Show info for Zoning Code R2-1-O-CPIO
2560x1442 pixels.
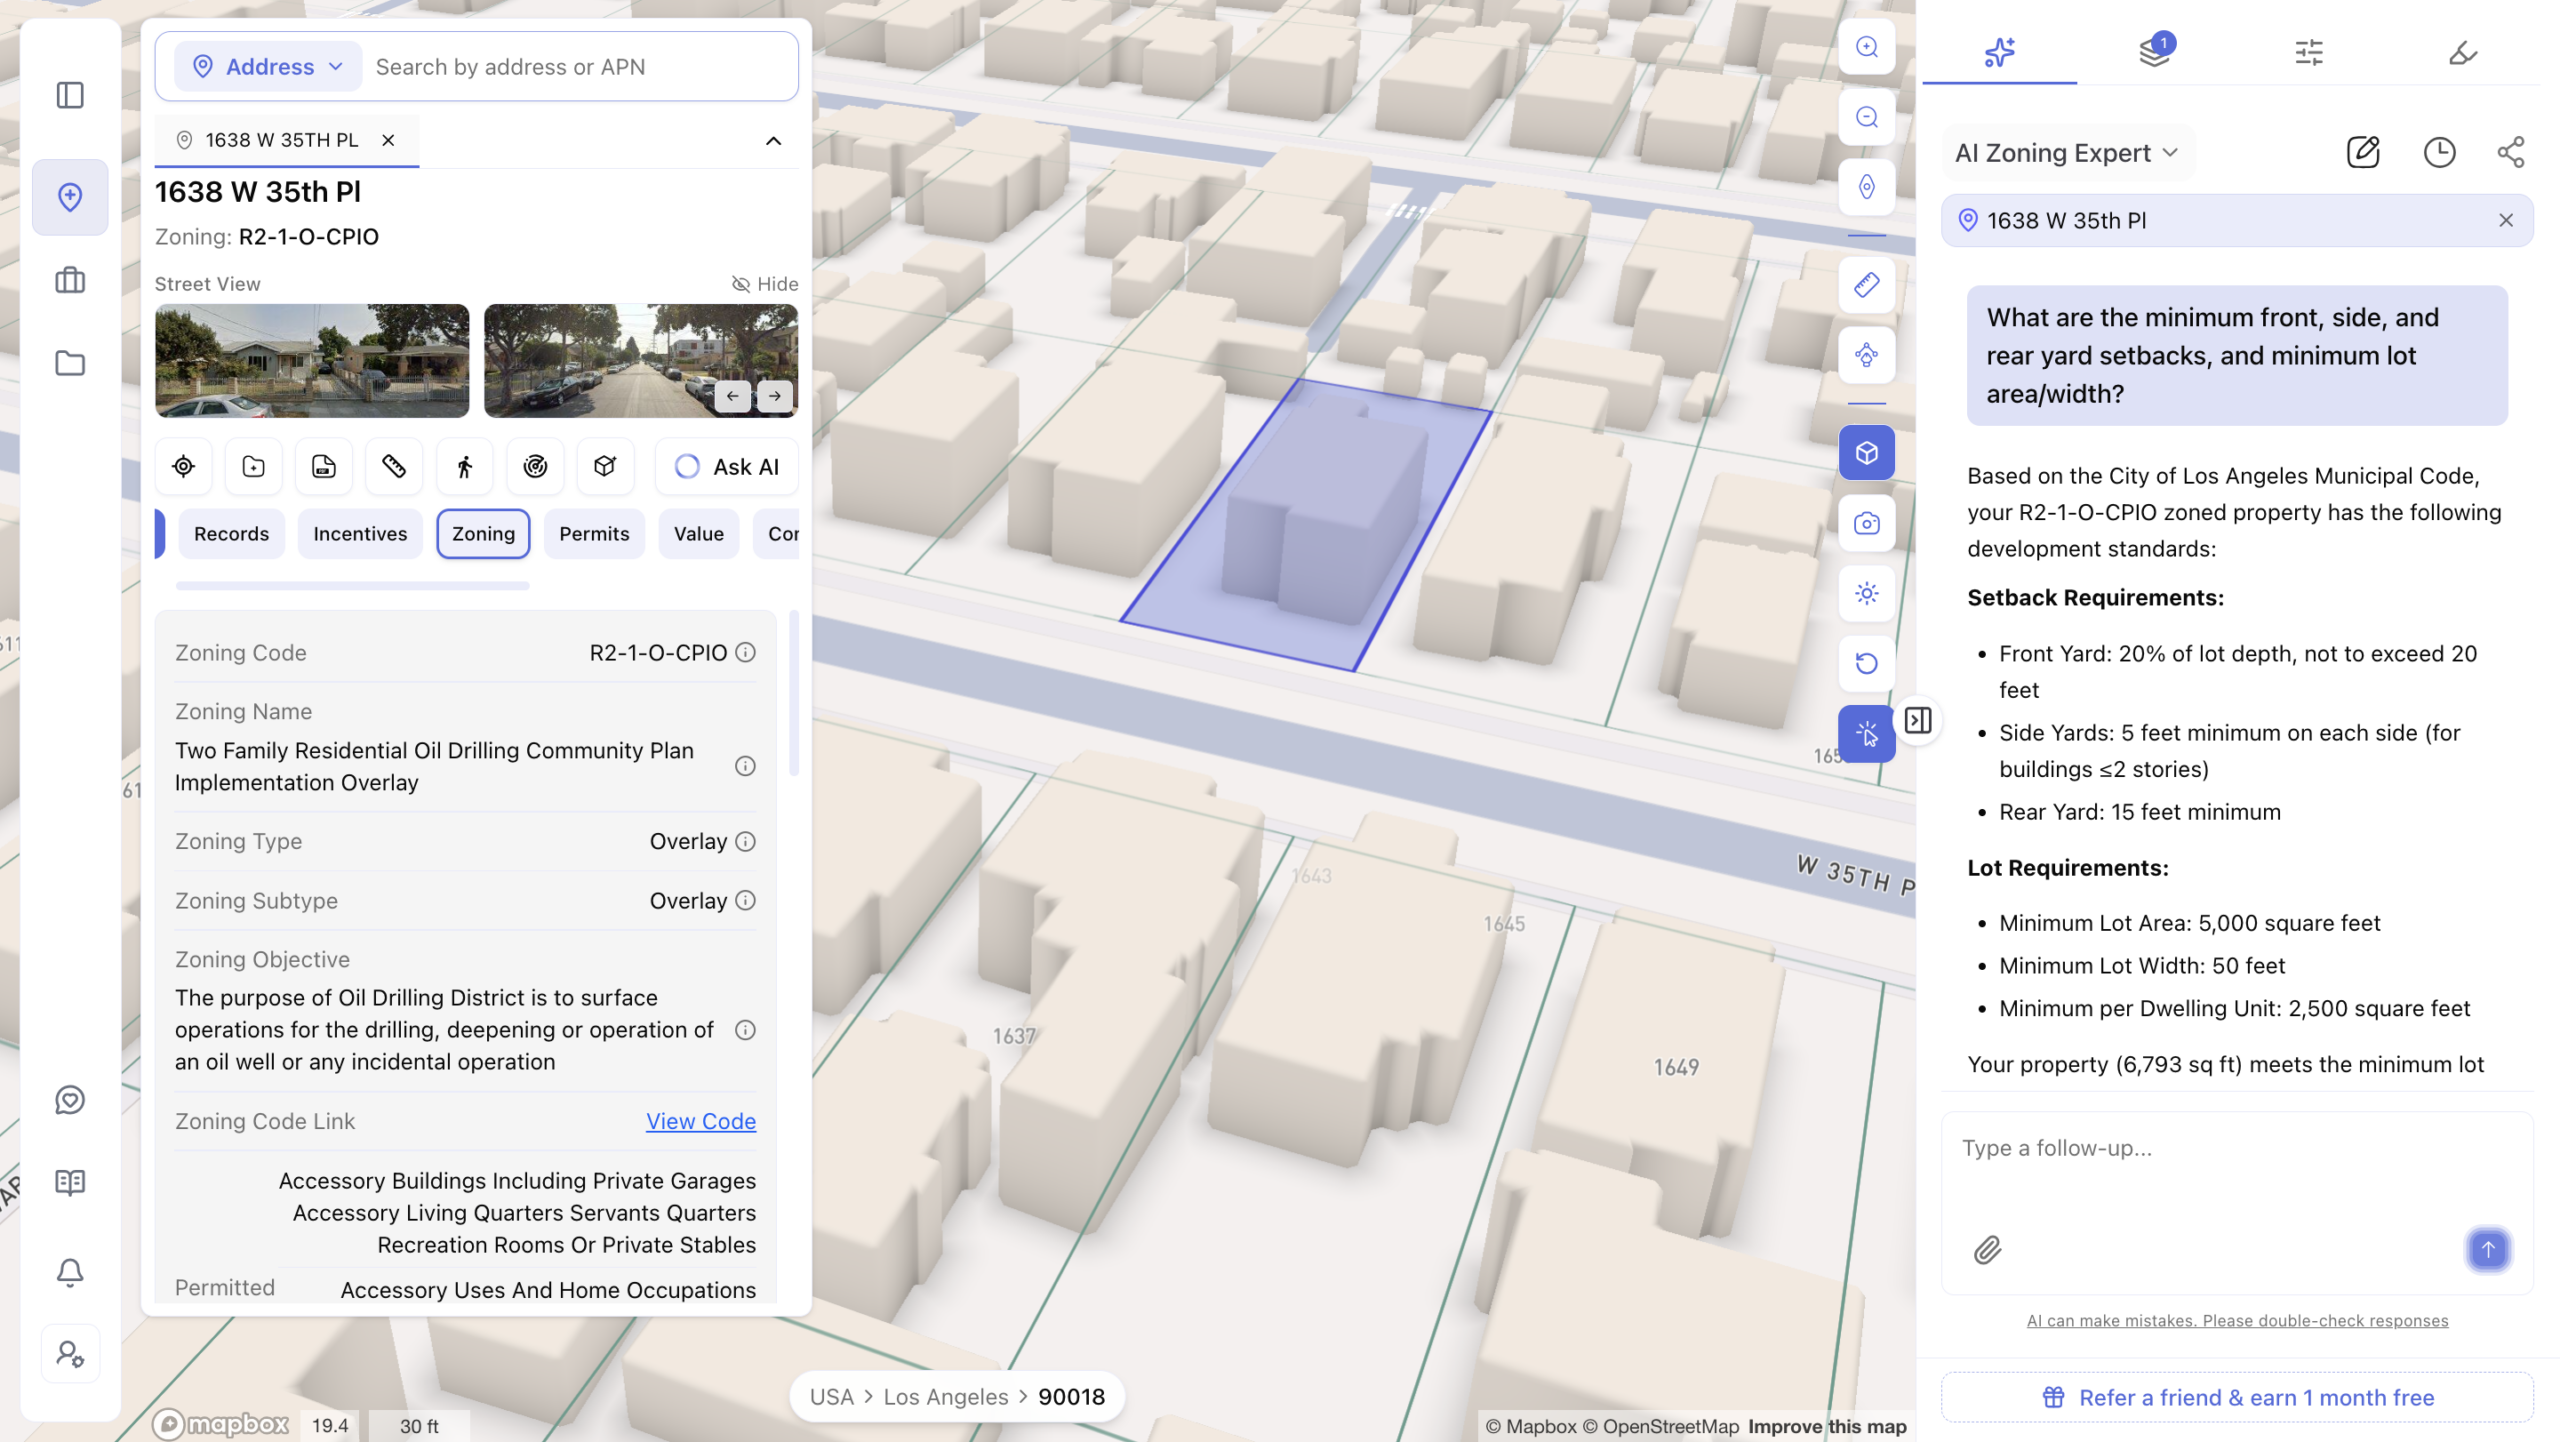click(745, 653)
